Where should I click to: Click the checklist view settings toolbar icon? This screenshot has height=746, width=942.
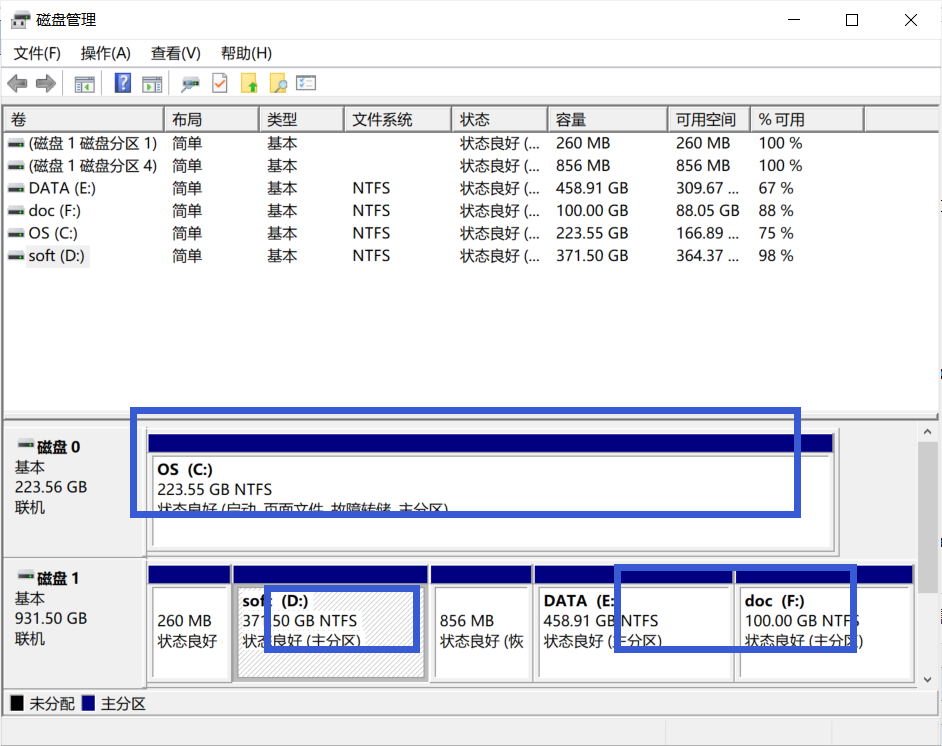click(x=306, y=83)
